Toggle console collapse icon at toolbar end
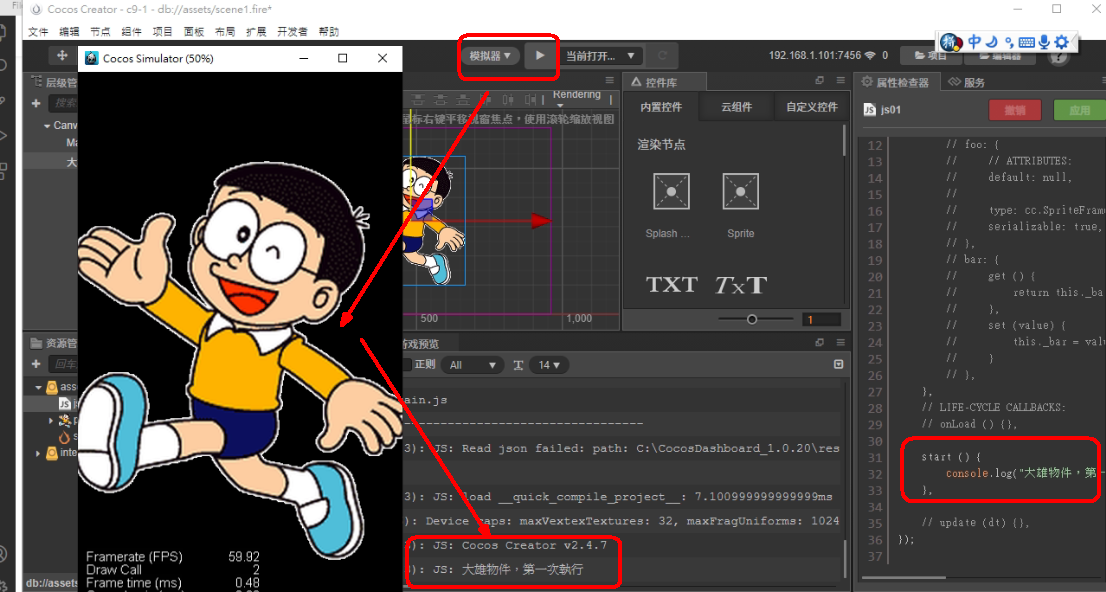The height and width of the screenshot is (592, 1106). pos(839,364)
